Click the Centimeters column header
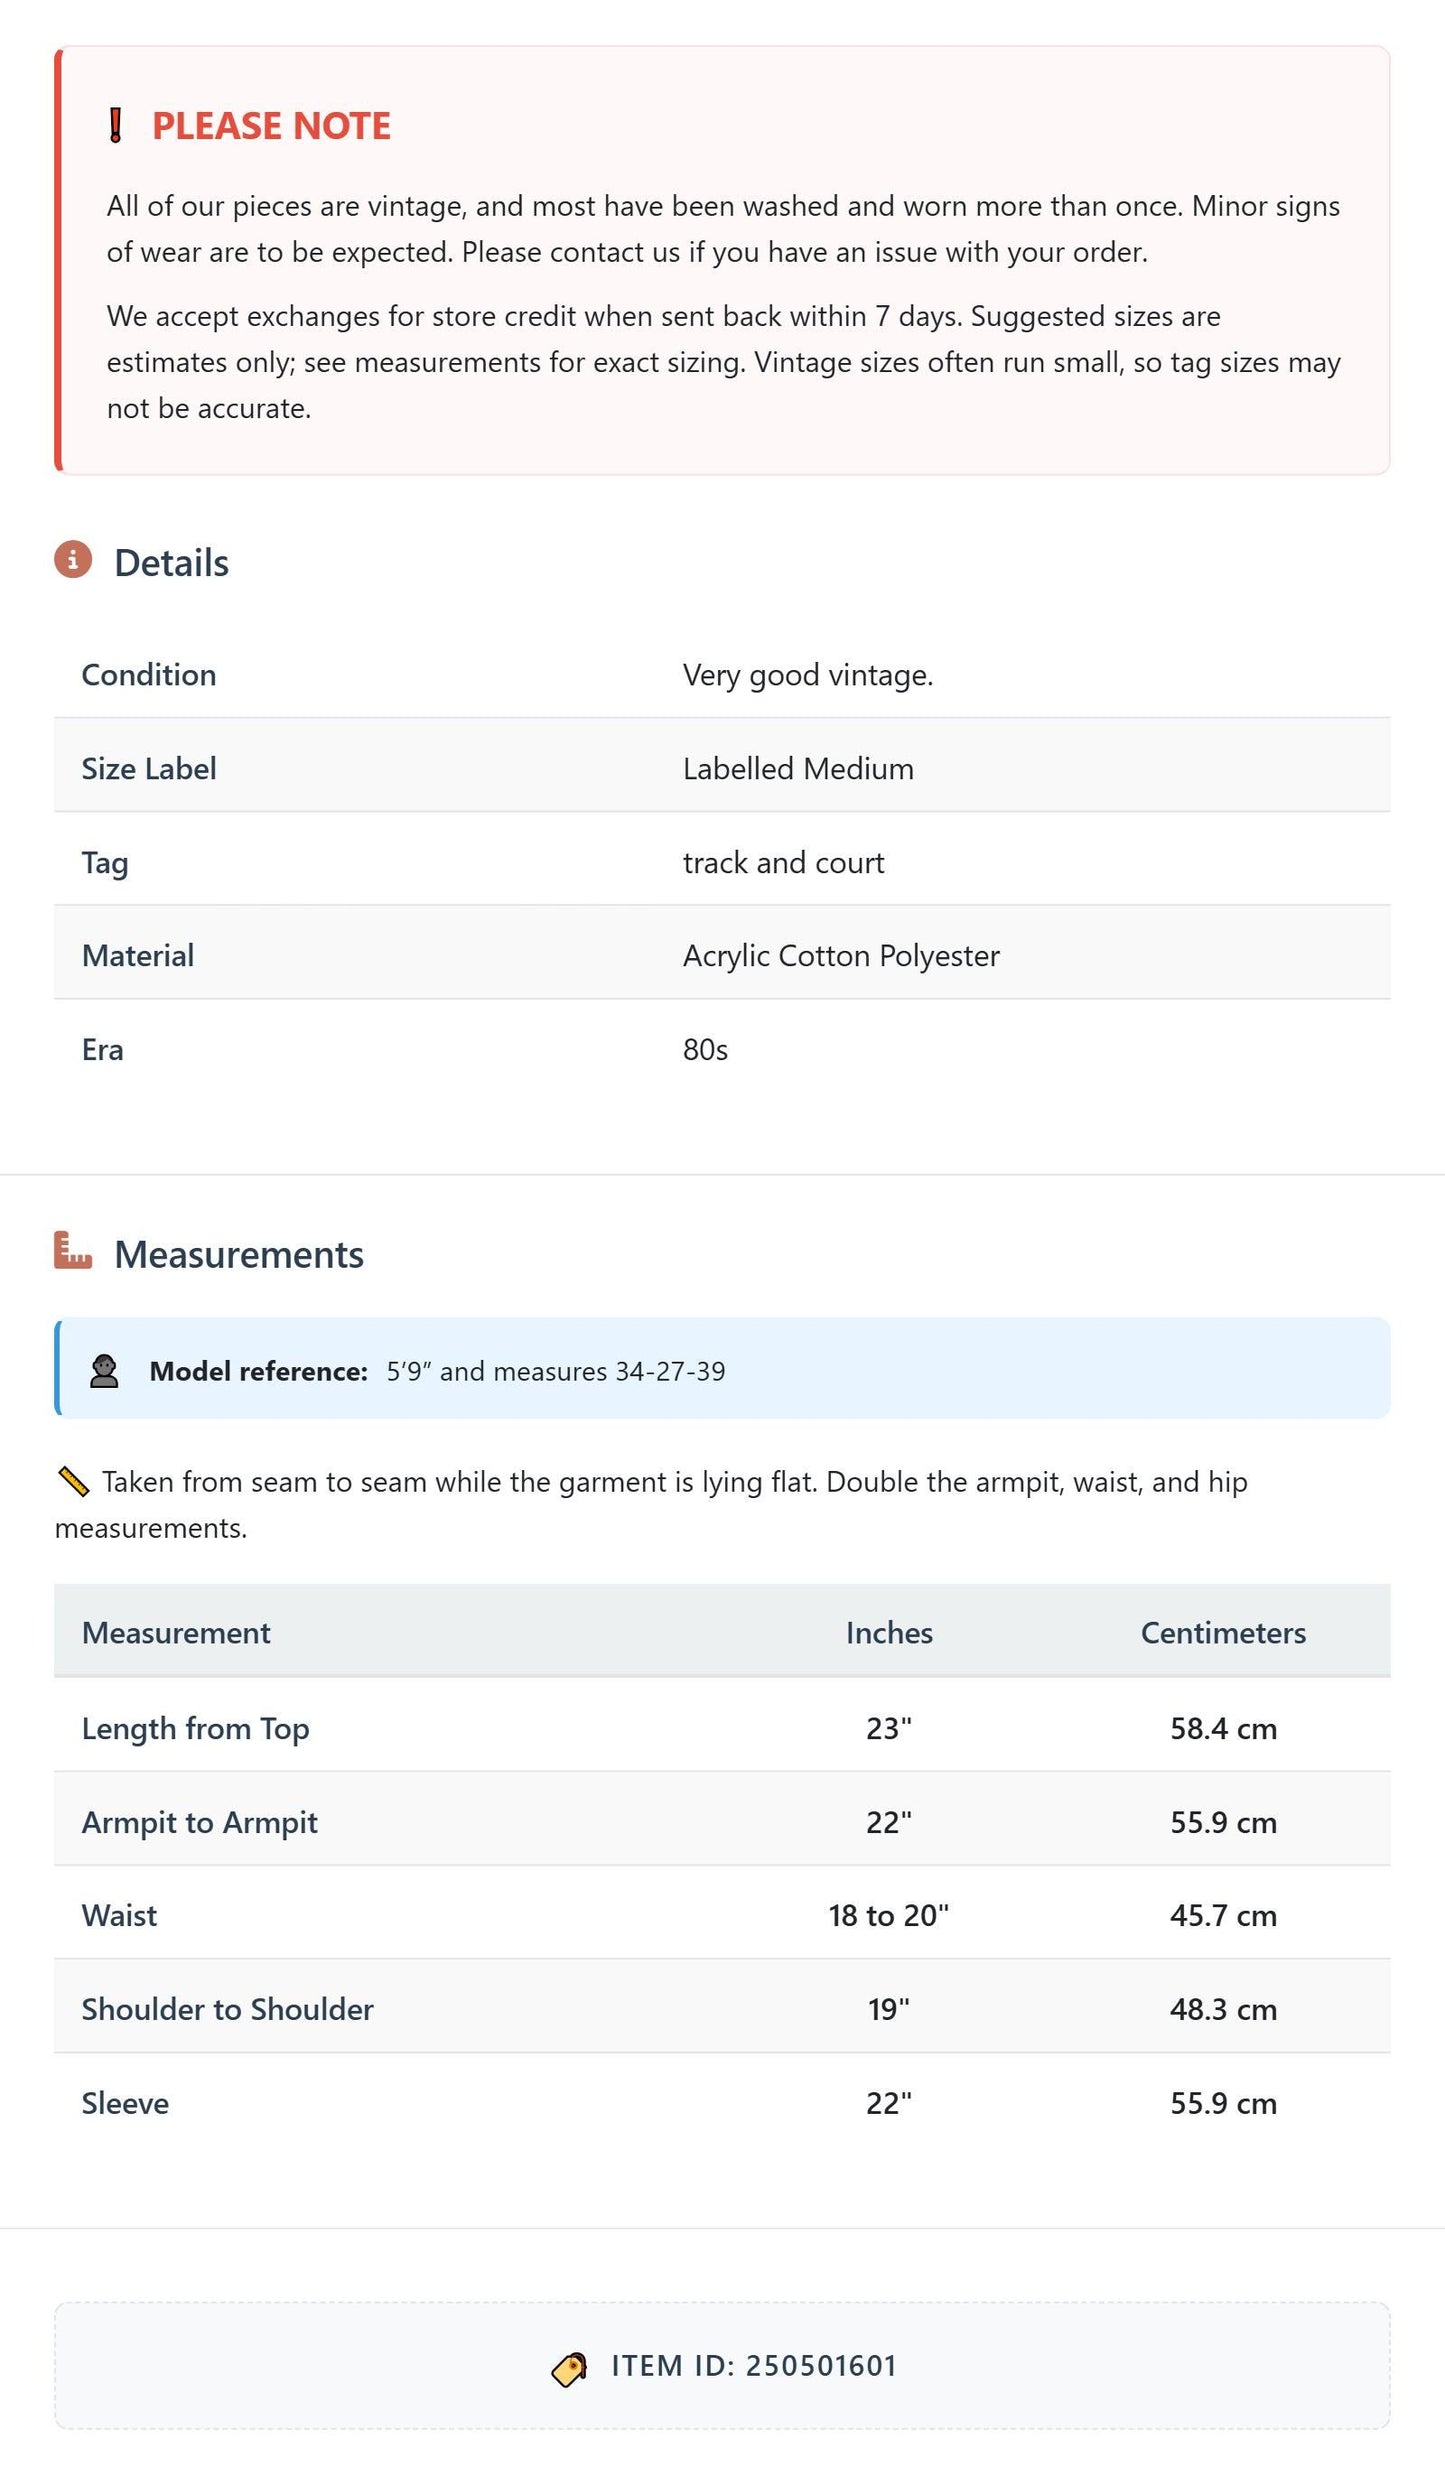The image size is (1445, 2476). (x=1223, y=1633)
